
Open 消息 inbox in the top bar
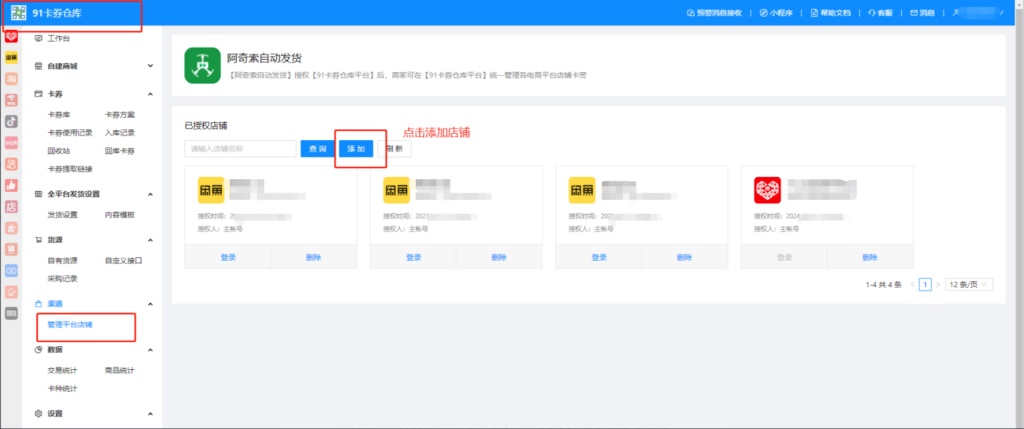click(923, 13)
